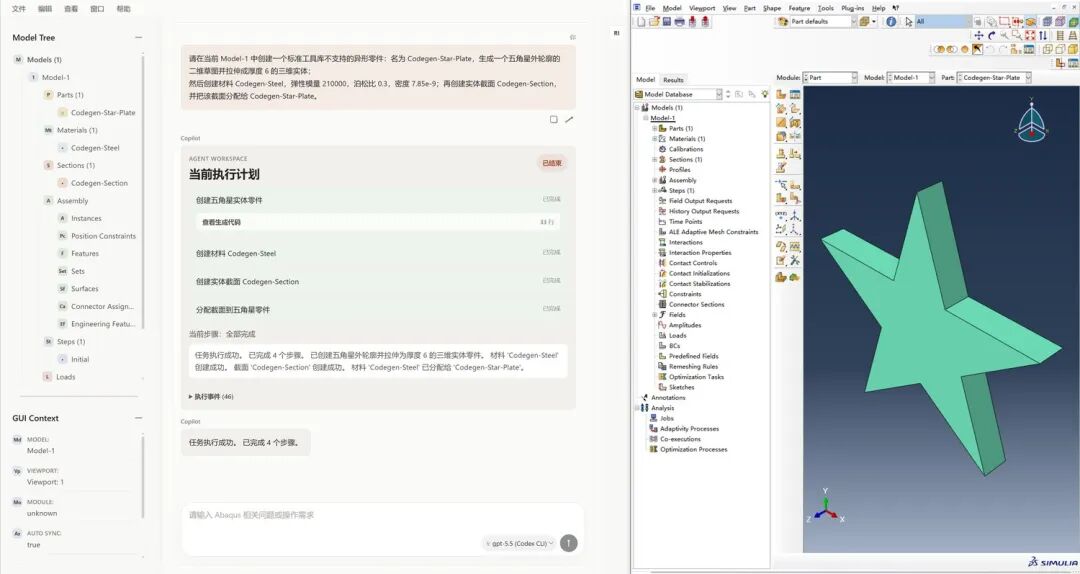Screen dimensions: 1080x574
Task: Open the 帮助 menu in Copilot window
Action: tap(123, 8)
